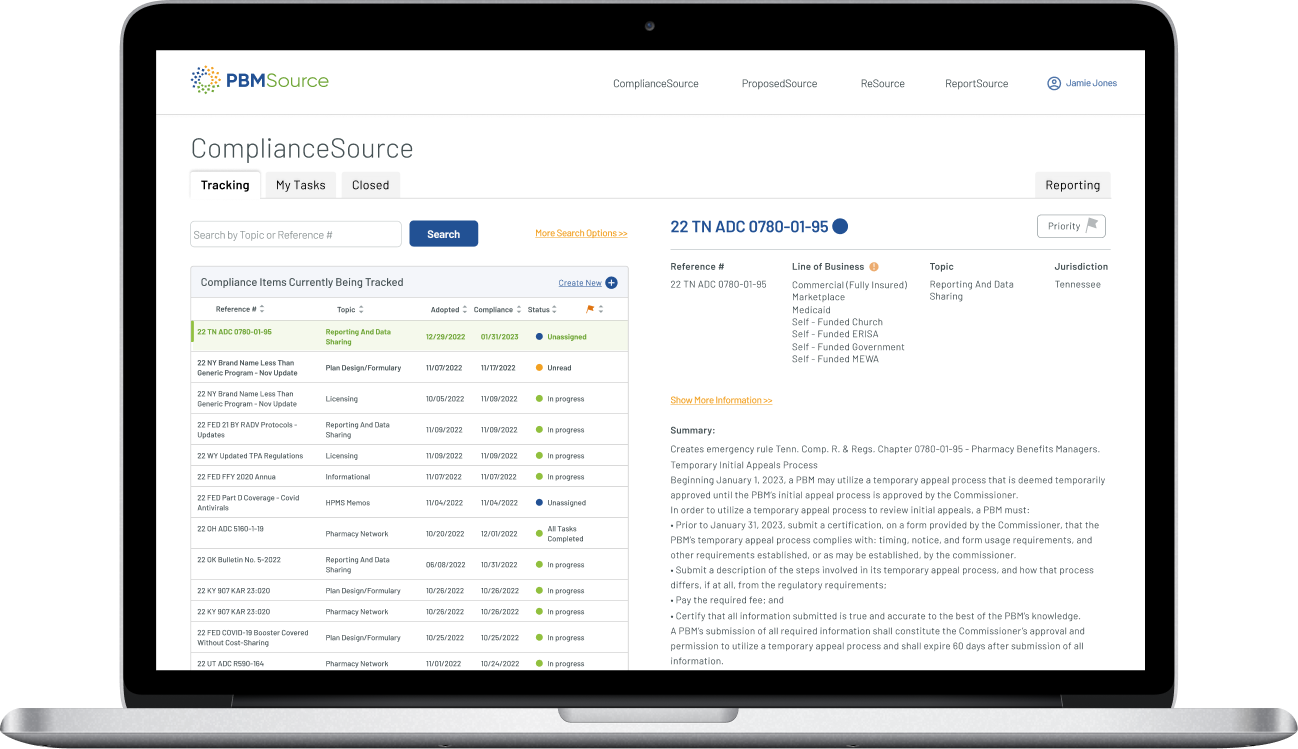The width and height of the screenshot is (1298, 749).
Task: Click the Unread status in NY Brand Name row
Action: pos(553,368)
